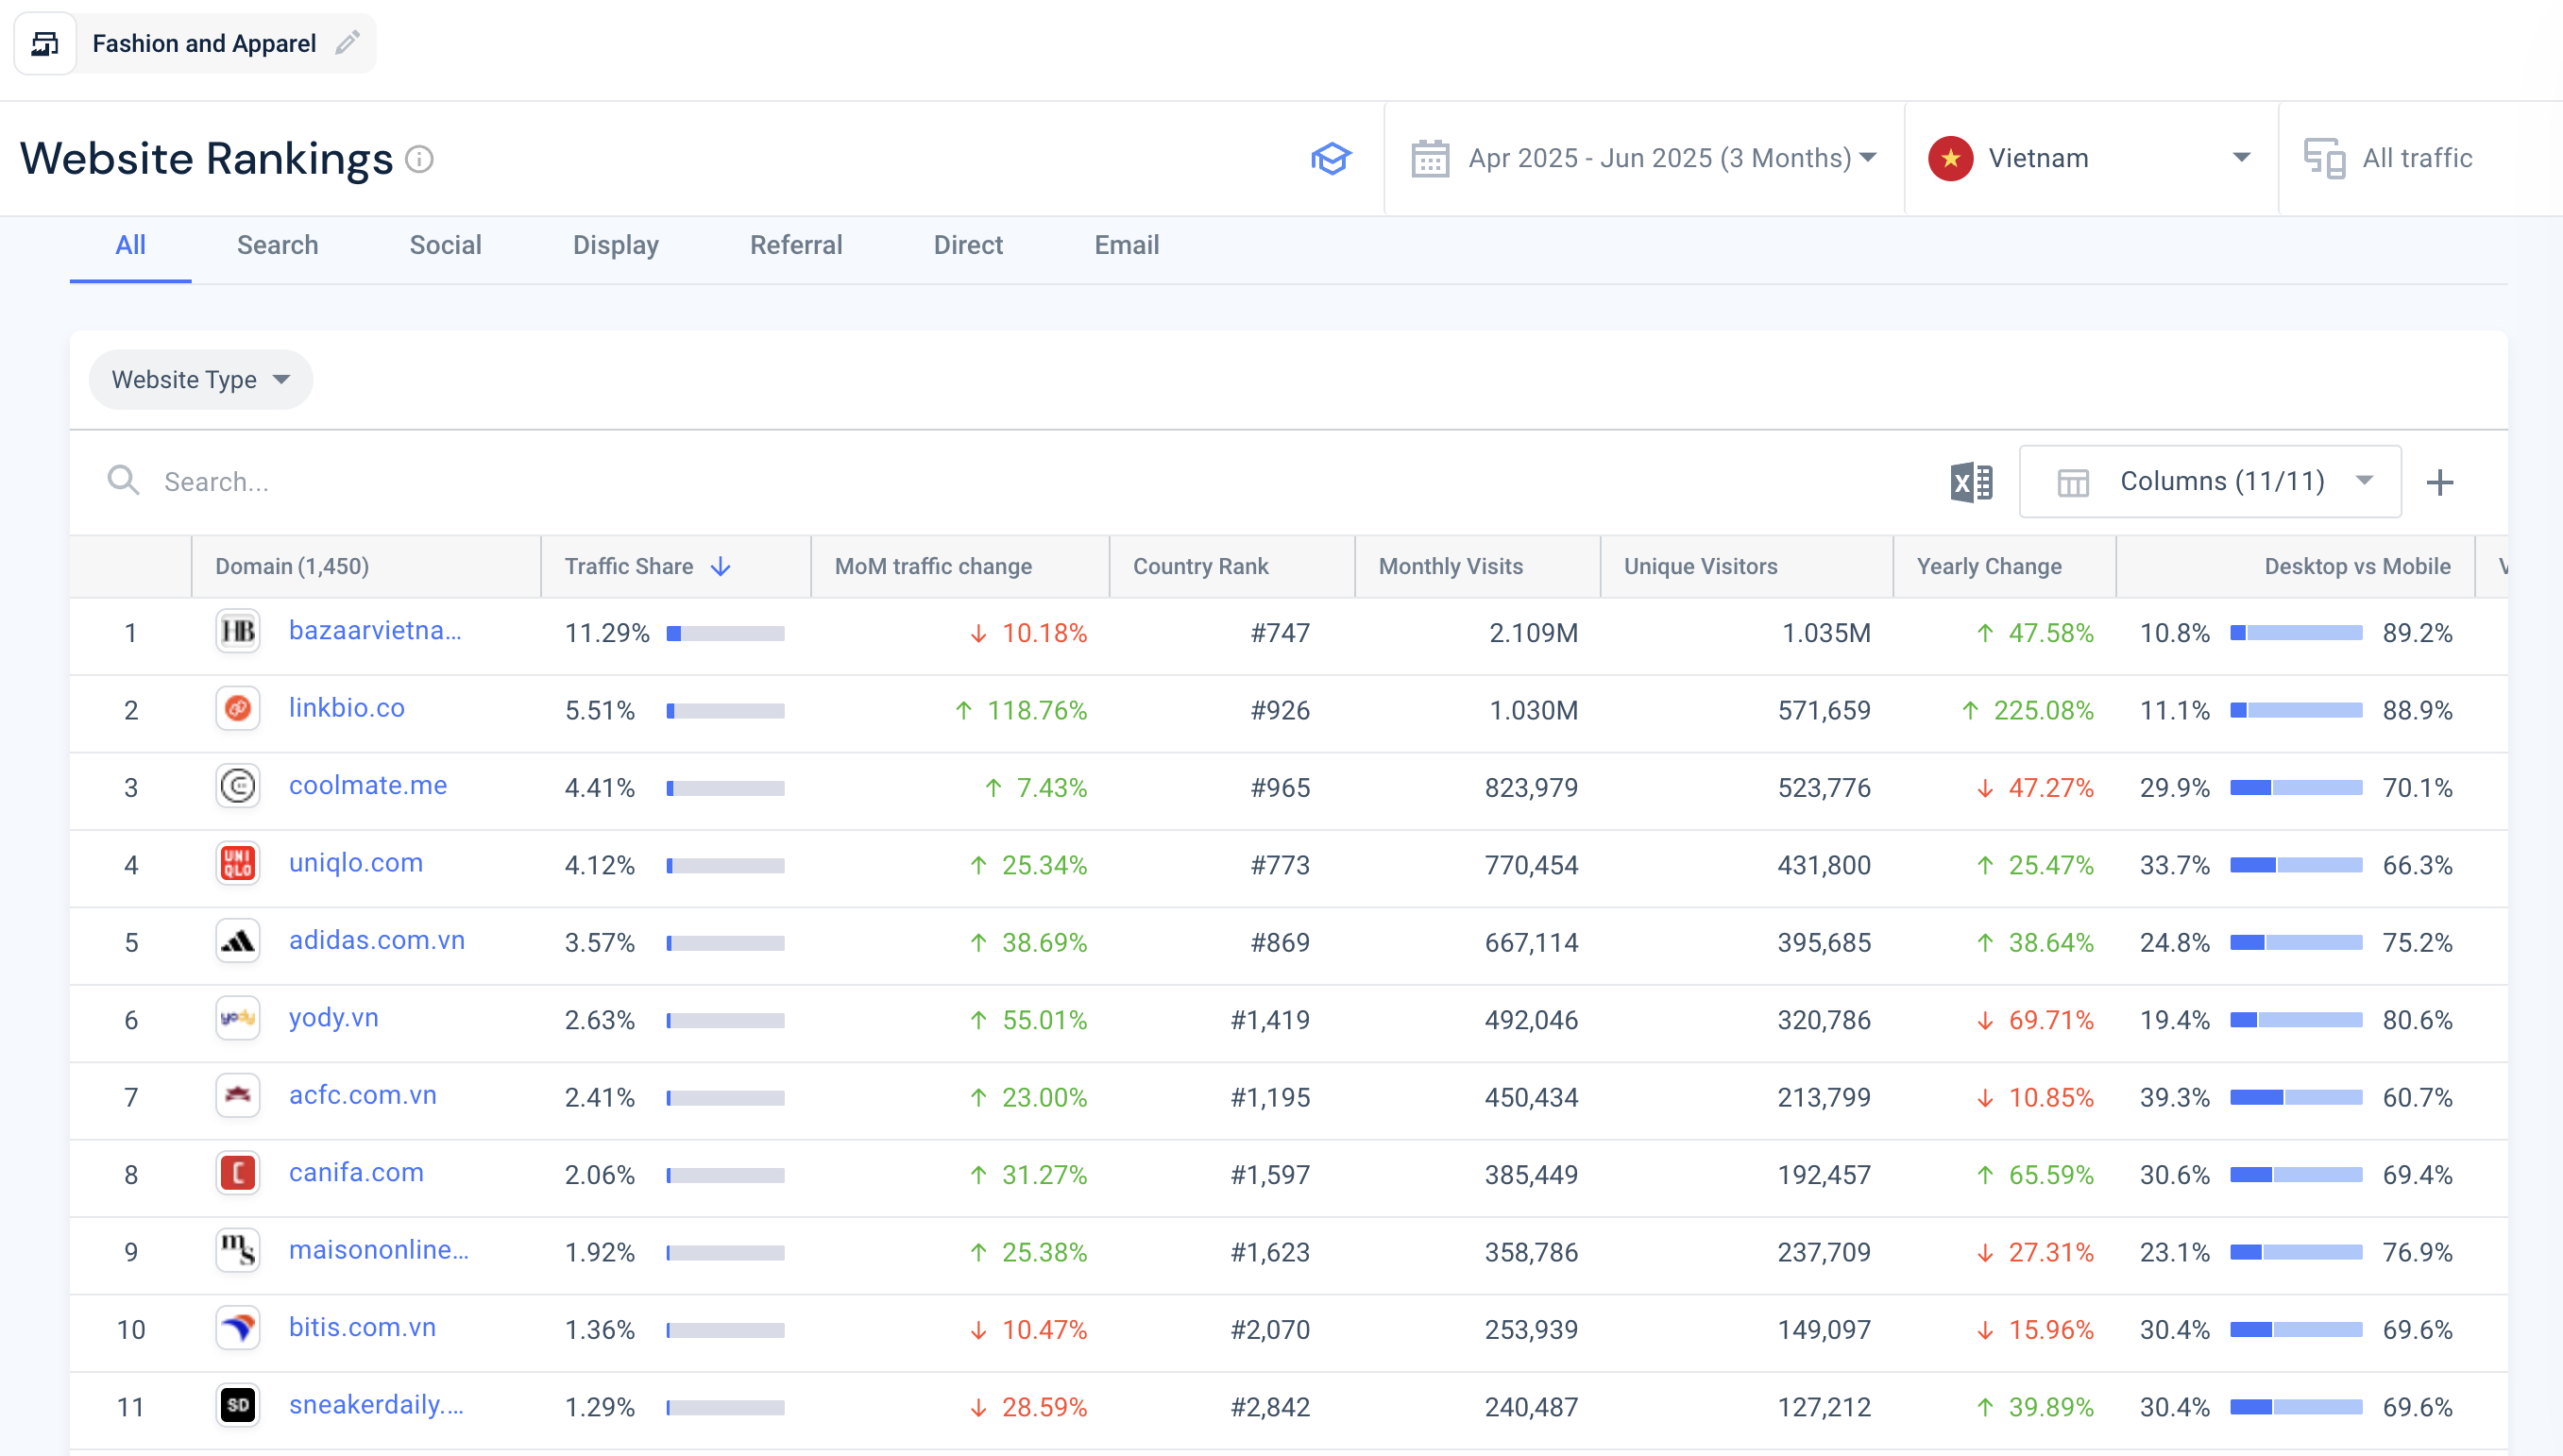The height and width of the screenshot is (1456, 2563).
Task: Click the Vietnam flag icon
Action: click(1950, 158)
